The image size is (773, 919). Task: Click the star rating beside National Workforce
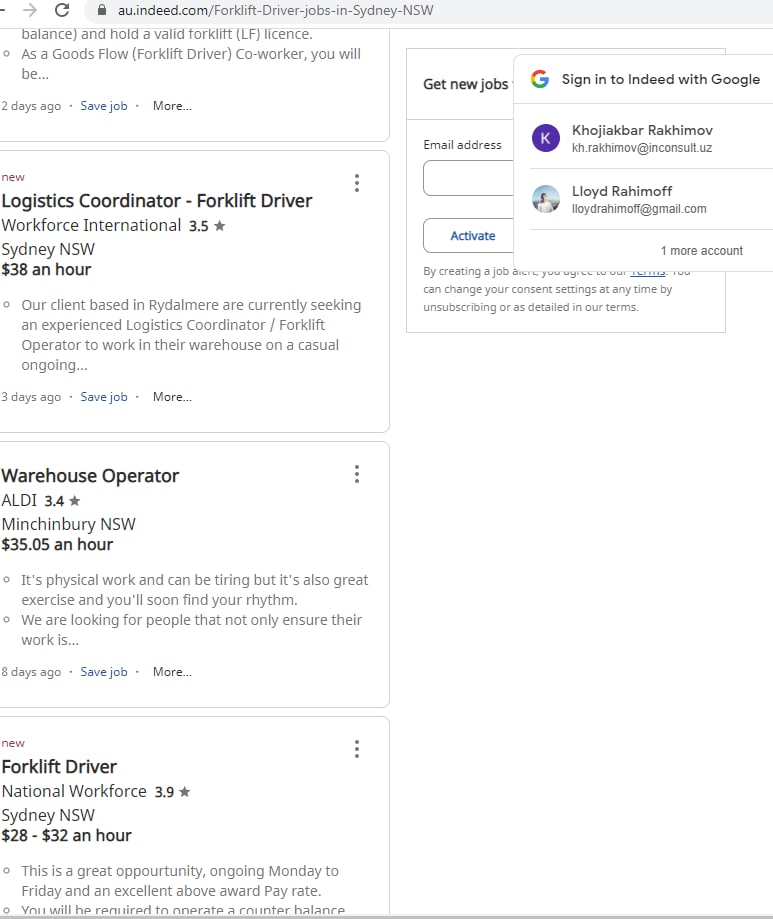click(x=185, y=792)
